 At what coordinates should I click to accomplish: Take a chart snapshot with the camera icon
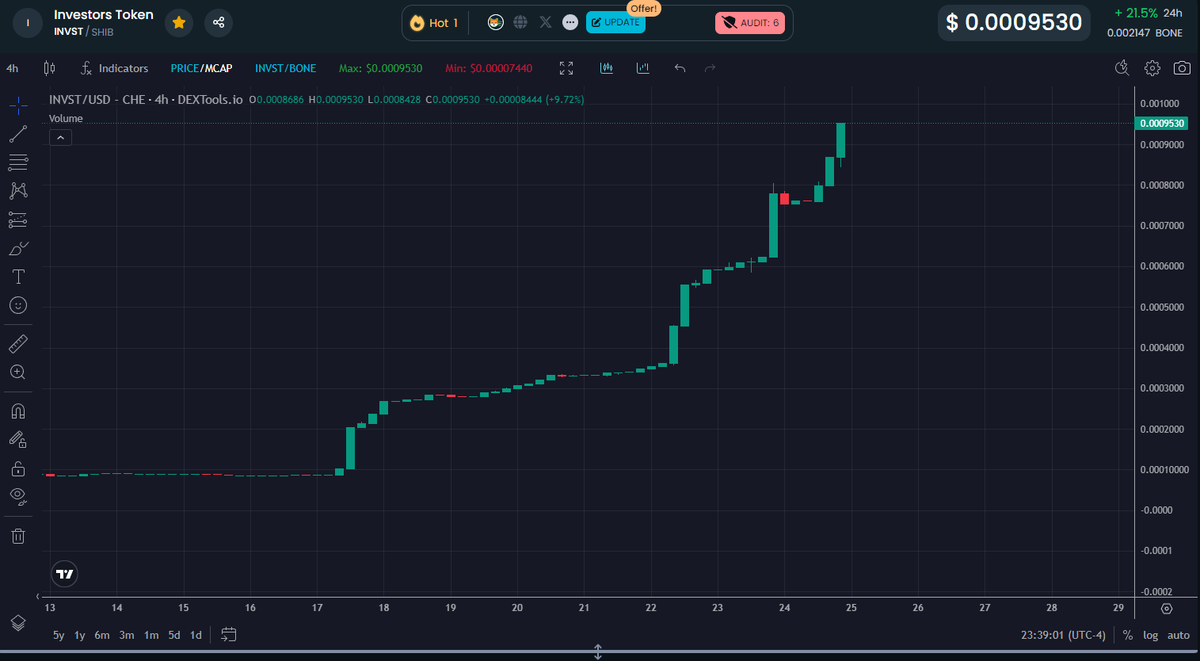click(1181, 68)
